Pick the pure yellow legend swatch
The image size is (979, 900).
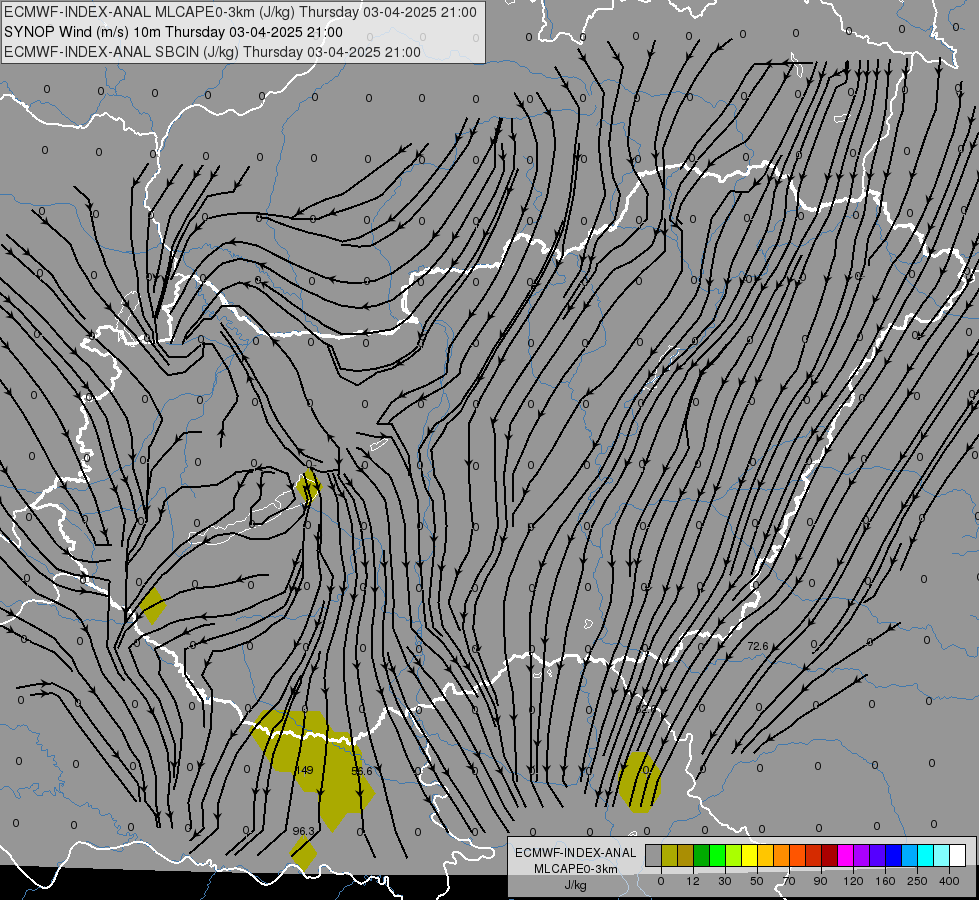749,855
